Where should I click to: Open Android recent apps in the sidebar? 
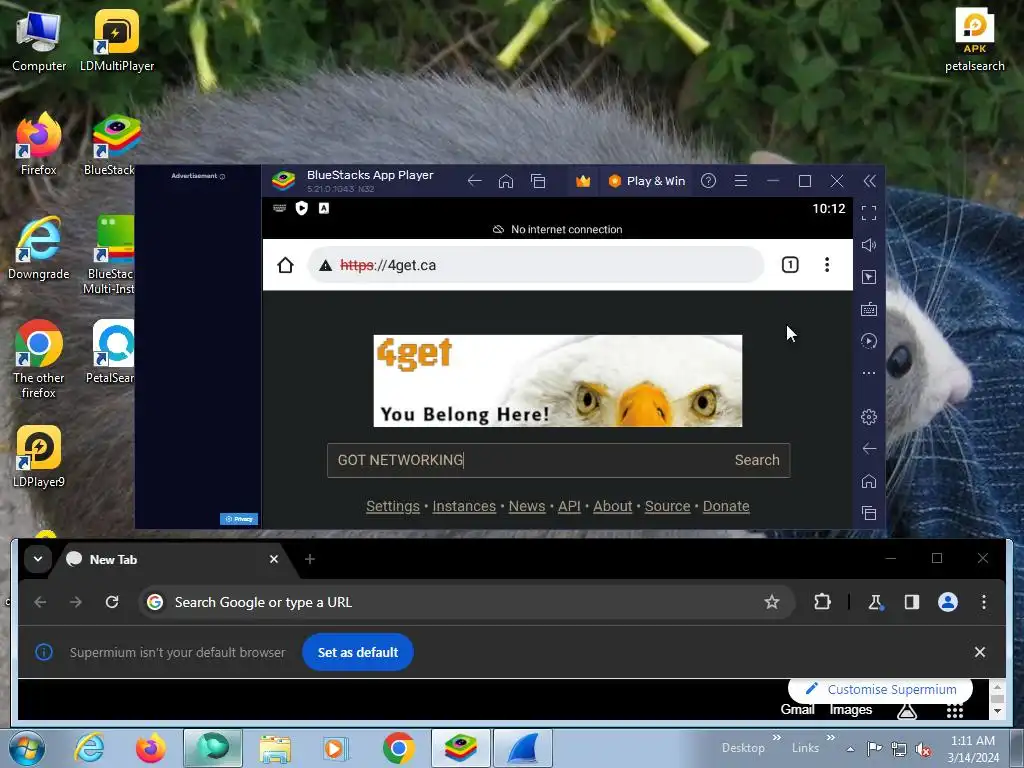[869, 513]
